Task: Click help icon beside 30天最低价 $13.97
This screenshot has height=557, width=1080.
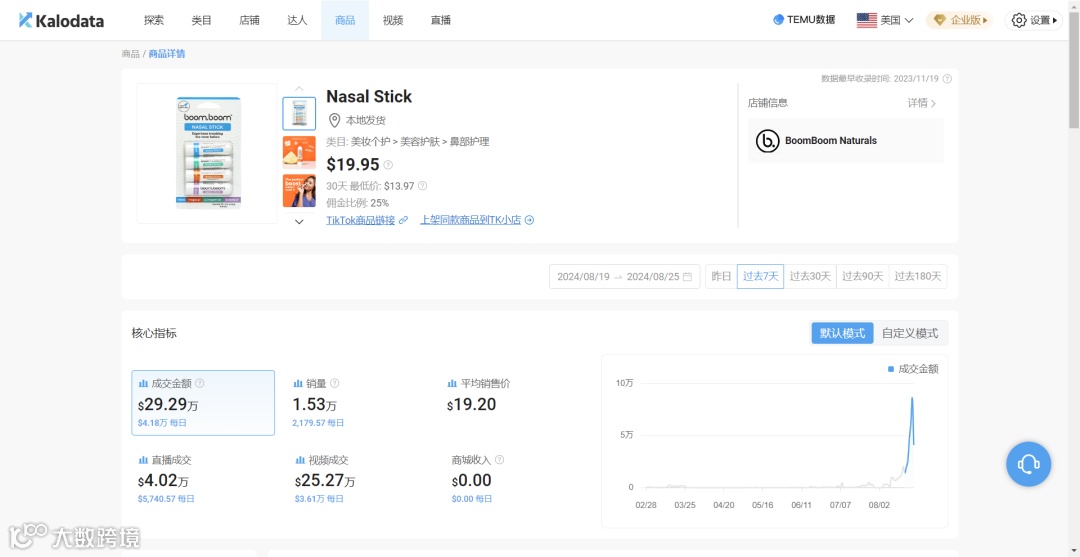Action: [x=422, y=185]
